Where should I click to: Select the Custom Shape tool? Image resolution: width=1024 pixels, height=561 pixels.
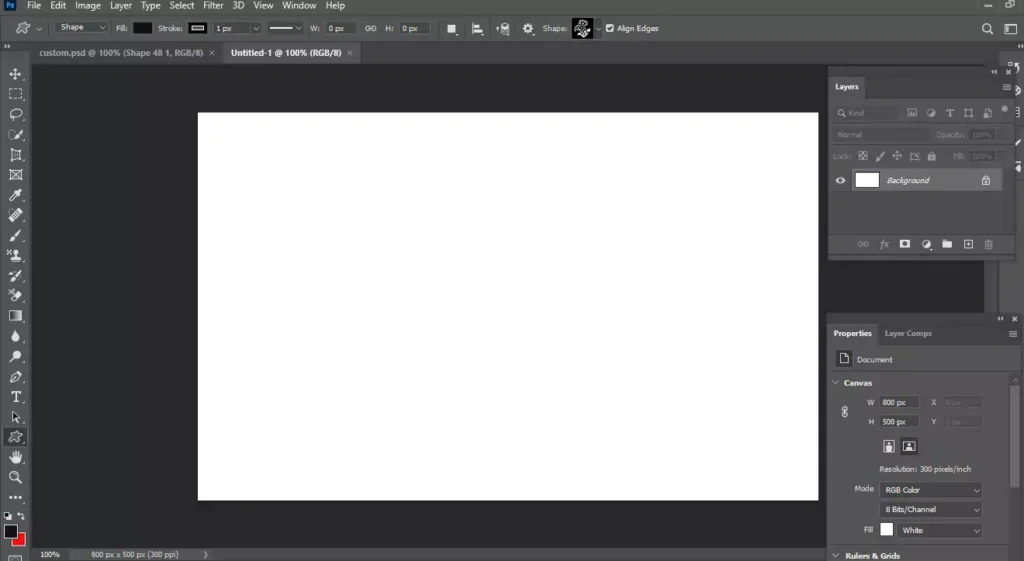pyautogui.click(x=16, y=437)
